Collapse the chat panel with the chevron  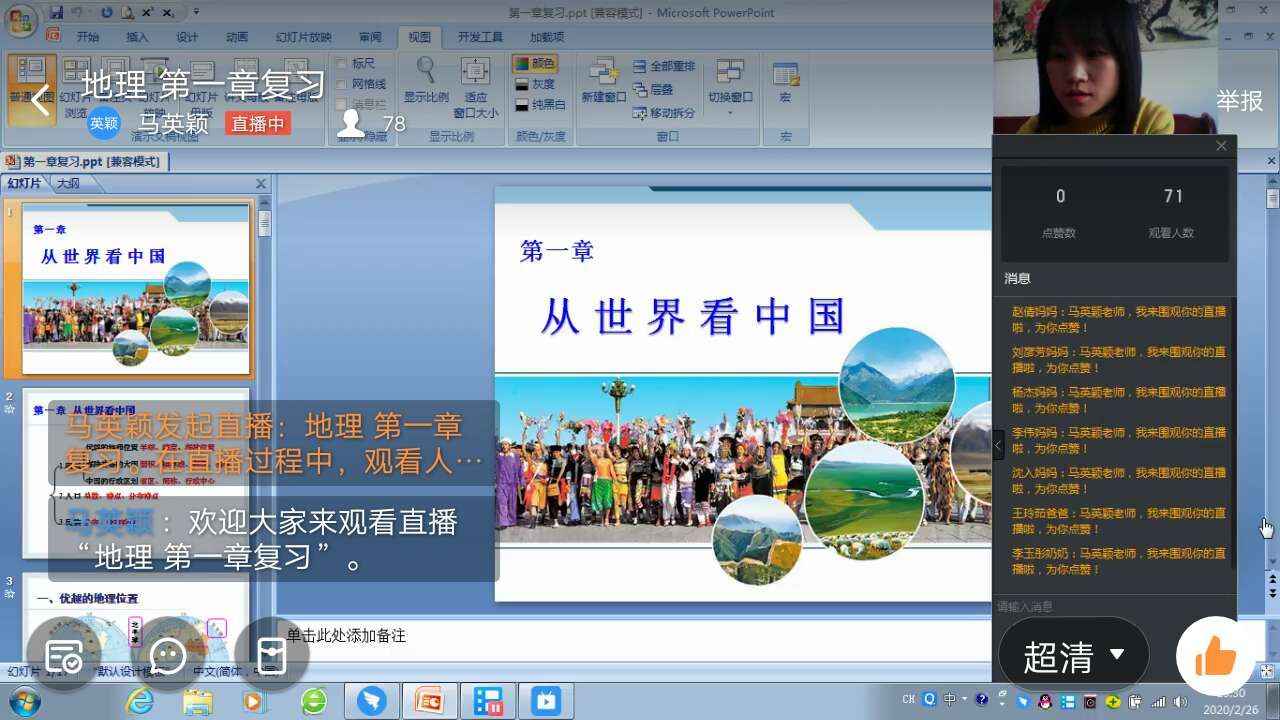click(994, 445)
